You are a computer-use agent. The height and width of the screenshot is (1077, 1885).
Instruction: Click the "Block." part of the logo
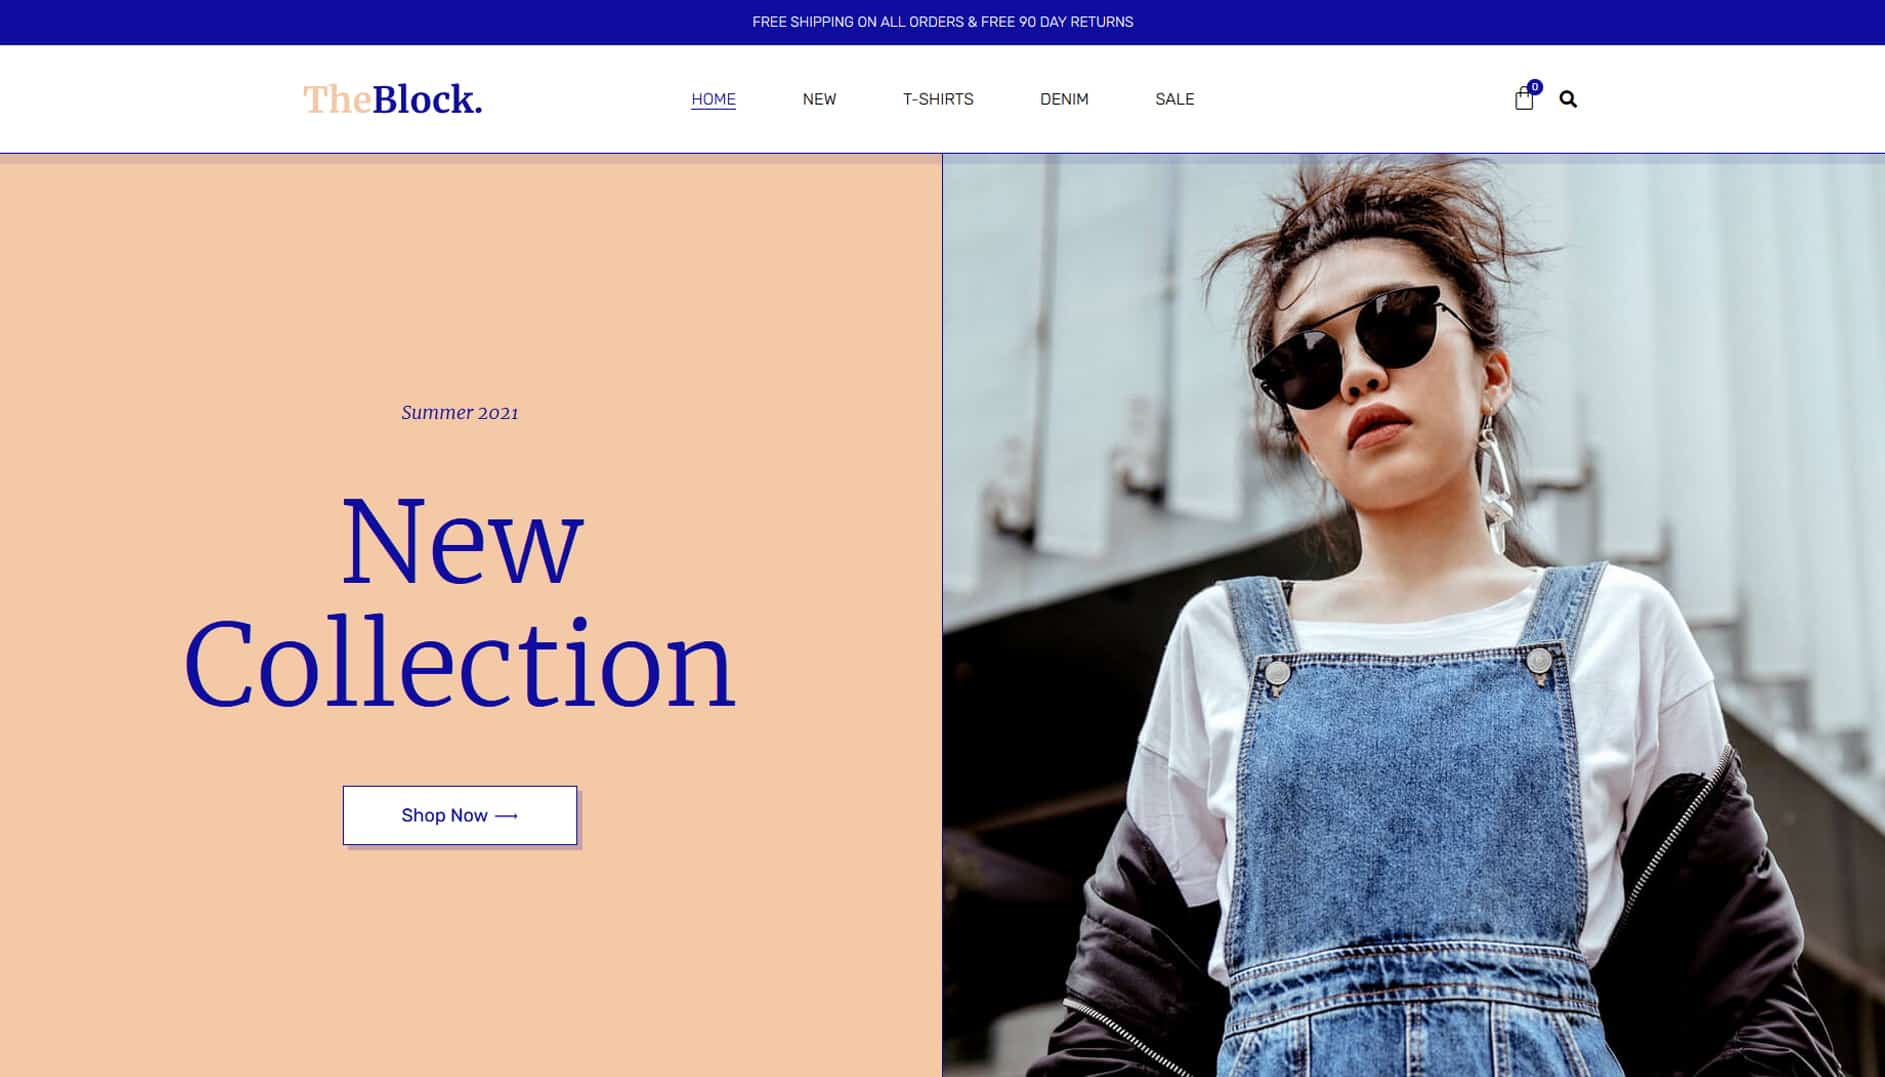pyautogui.click(x=428, y=99)
